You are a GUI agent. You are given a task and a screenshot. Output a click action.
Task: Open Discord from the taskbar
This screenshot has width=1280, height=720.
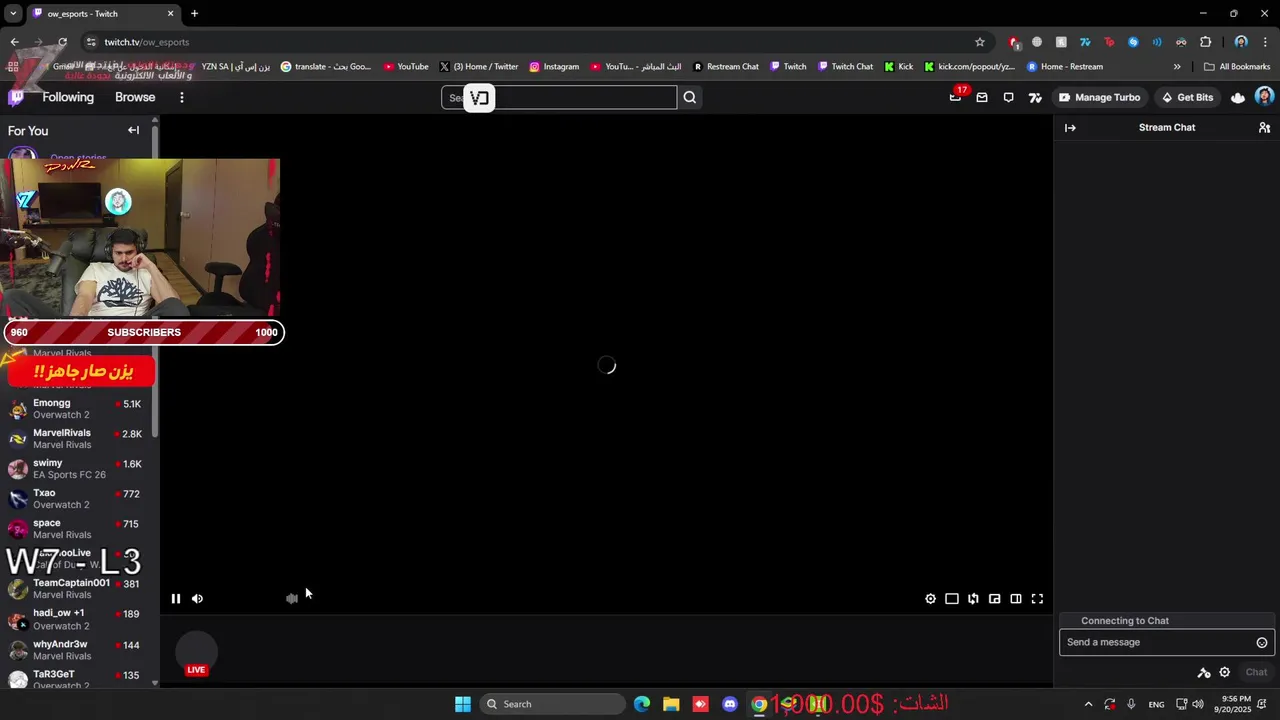point(730,704)
